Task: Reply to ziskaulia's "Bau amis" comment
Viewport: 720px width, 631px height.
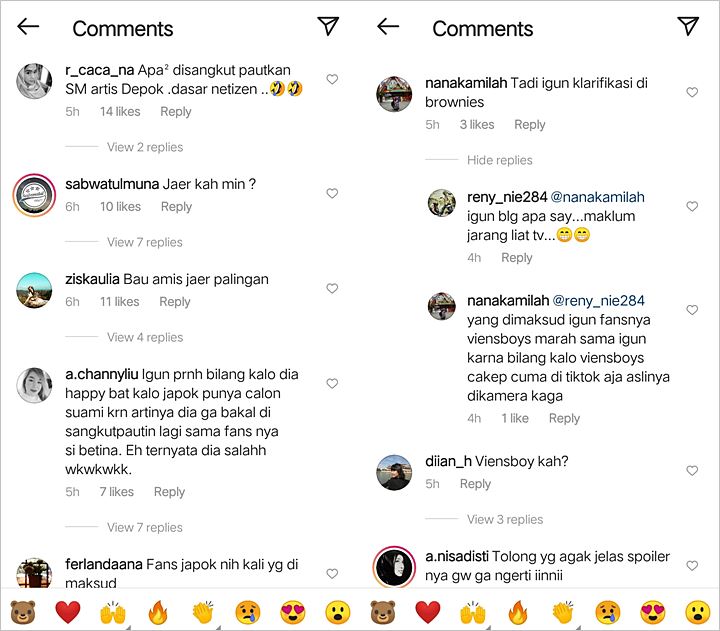Action: [175, 302]
